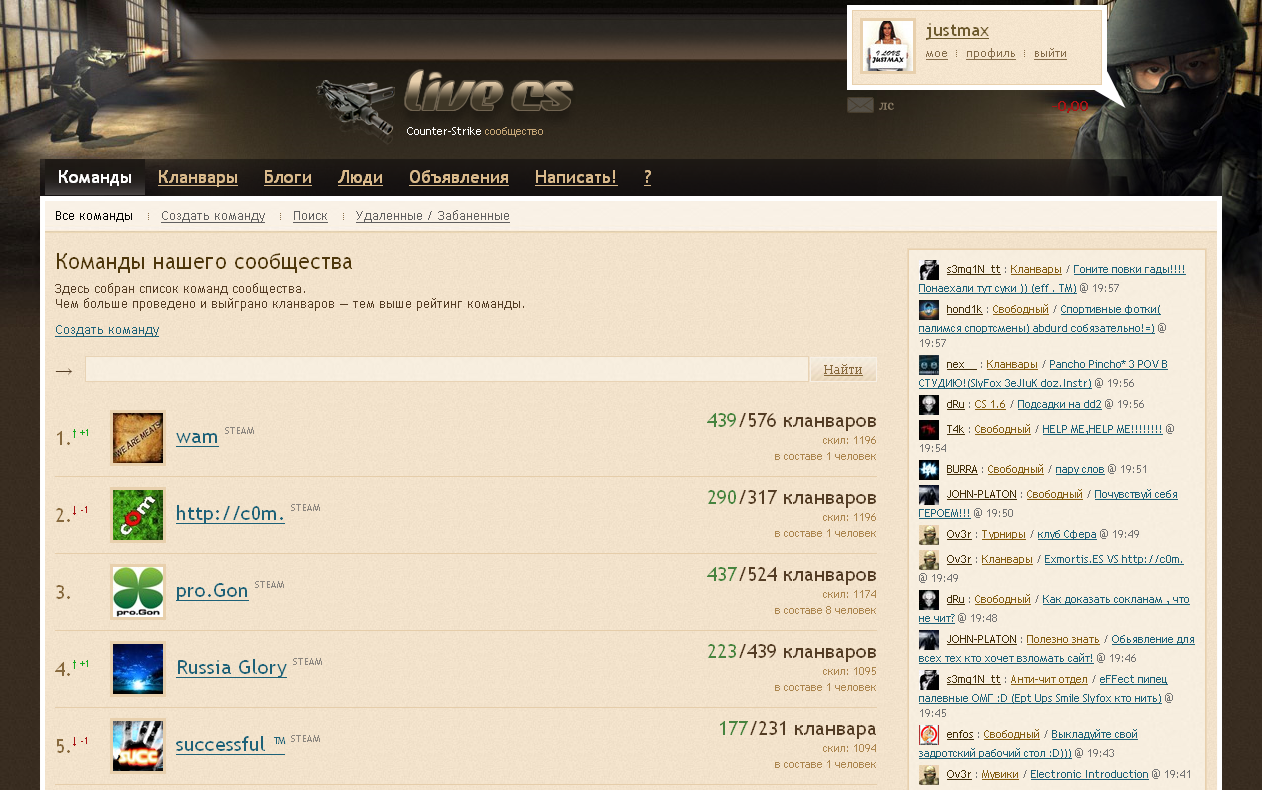Click the Полезно знать category link

coord(1062,640)
